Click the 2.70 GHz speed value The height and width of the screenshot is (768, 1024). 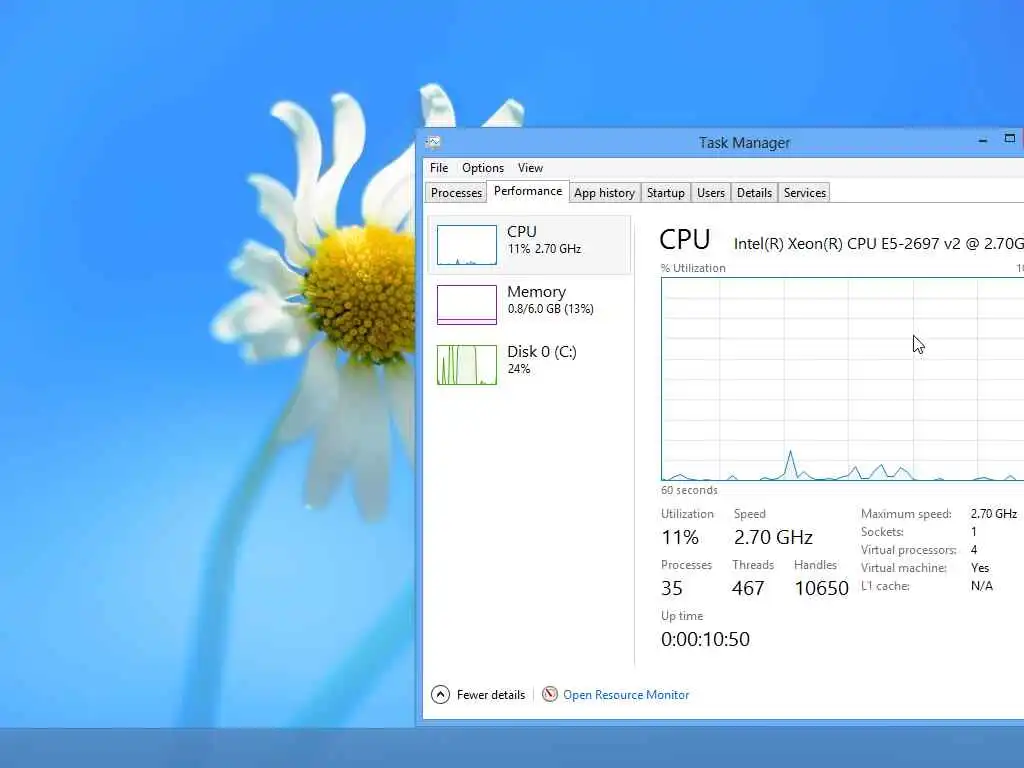click(773, 537)
